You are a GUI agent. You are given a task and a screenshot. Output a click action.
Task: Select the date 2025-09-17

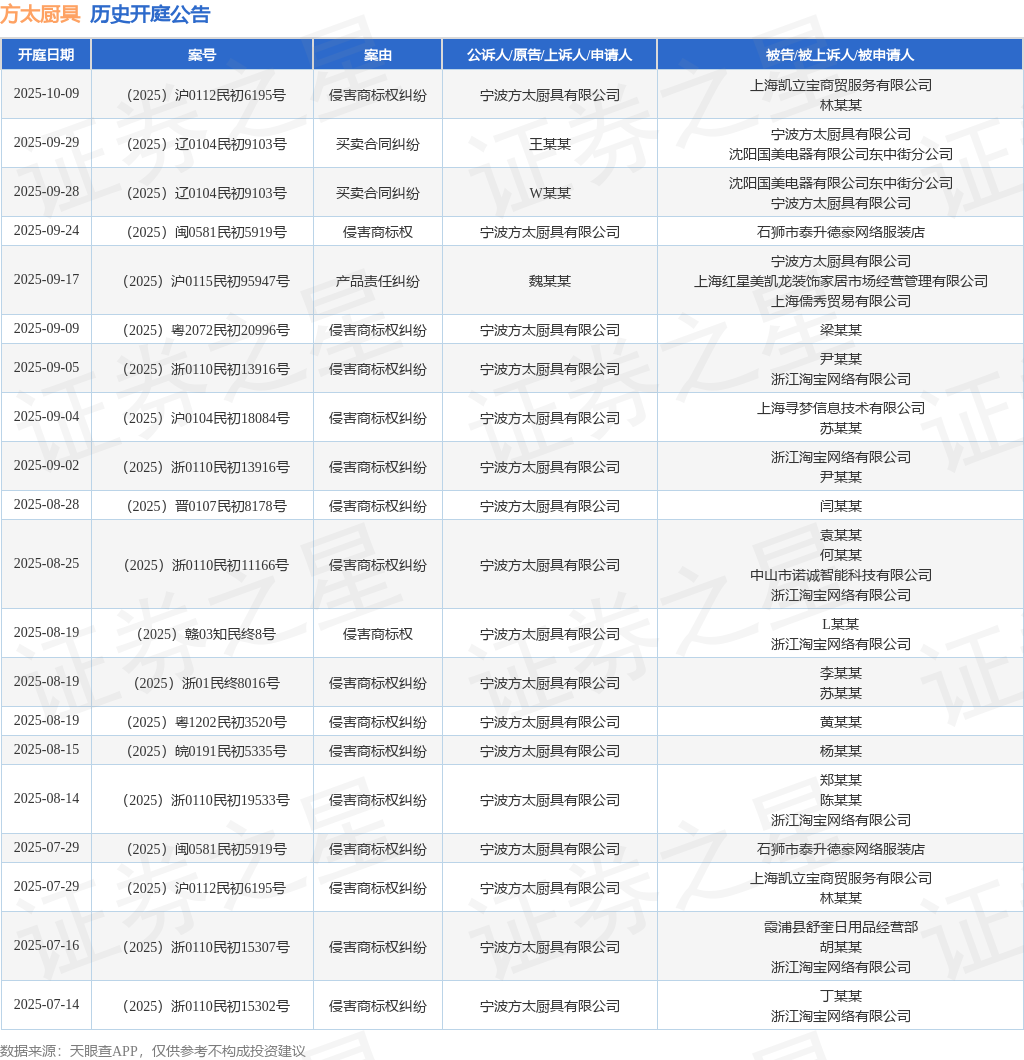tap(46, 280)
